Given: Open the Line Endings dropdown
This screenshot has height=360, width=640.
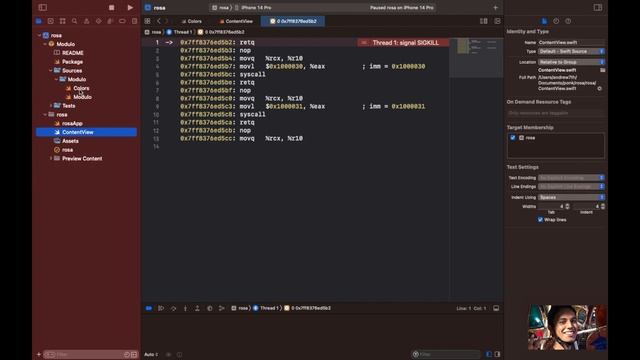Looking at the screenshot, I should [x=571, y=187].
